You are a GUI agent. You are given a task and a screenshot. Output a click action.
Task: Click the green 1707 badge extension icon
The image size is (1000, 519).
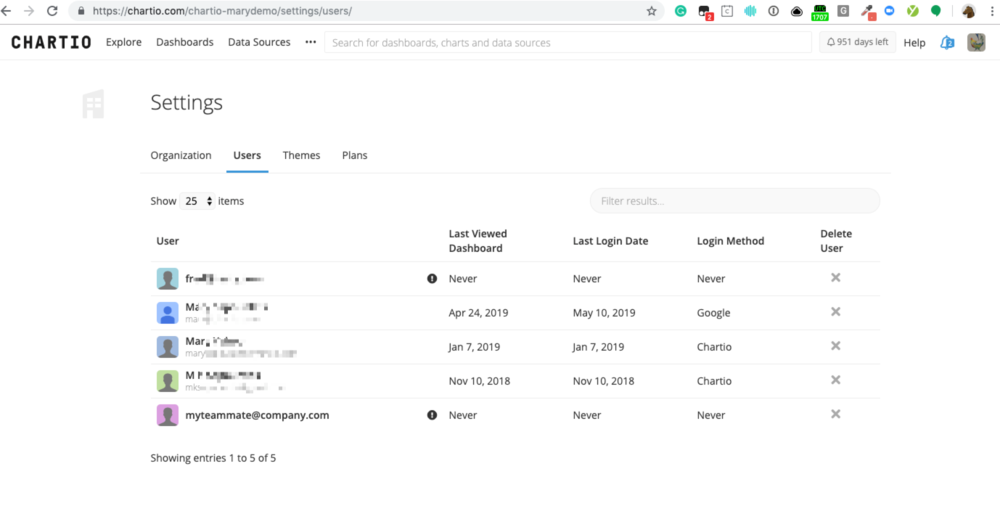(x=820, y=11)
